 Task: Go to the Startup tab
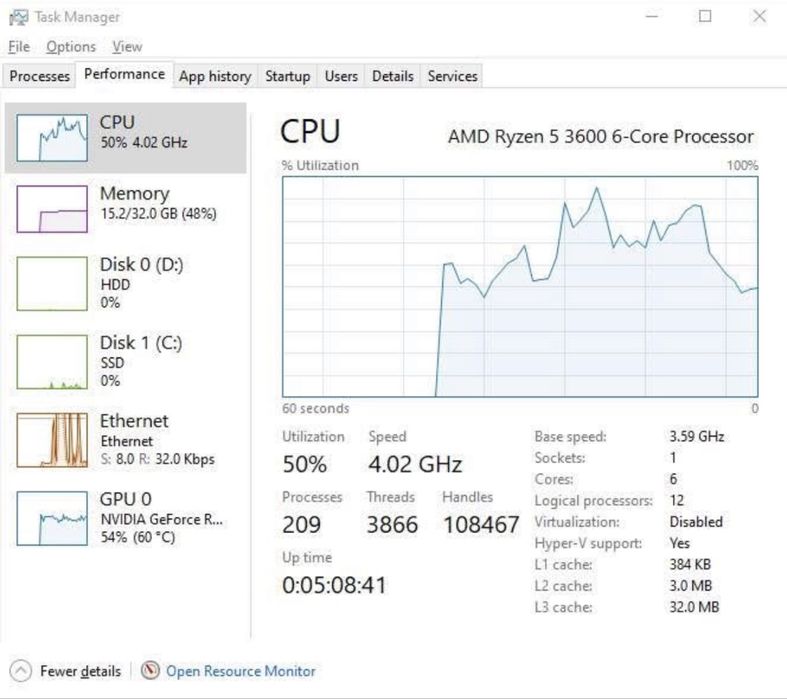pyautogui.click(x=288, y=76)
